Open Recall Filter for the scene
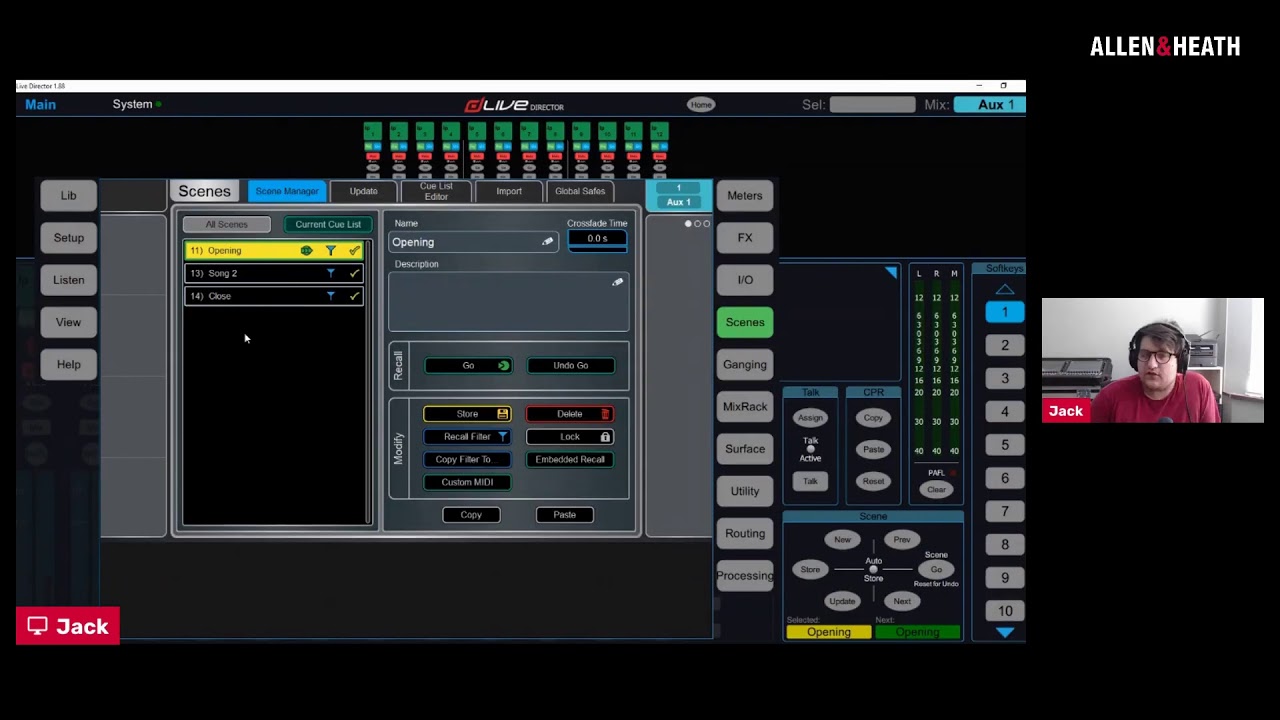 point(467,437)
